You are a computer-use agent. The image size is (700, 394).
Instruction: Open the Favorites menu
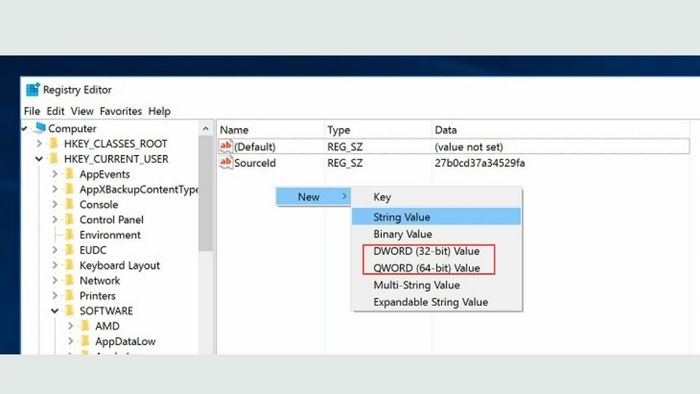click(x=121, y=111)
